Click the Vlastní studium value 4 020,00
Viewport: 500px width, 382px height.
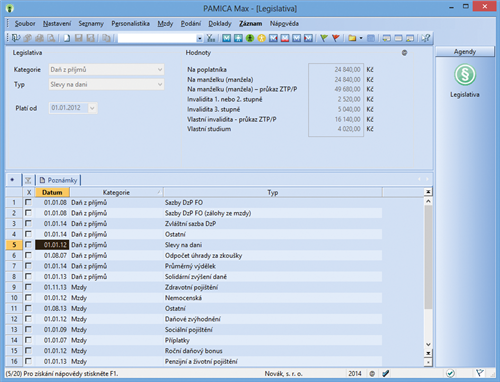349,129
